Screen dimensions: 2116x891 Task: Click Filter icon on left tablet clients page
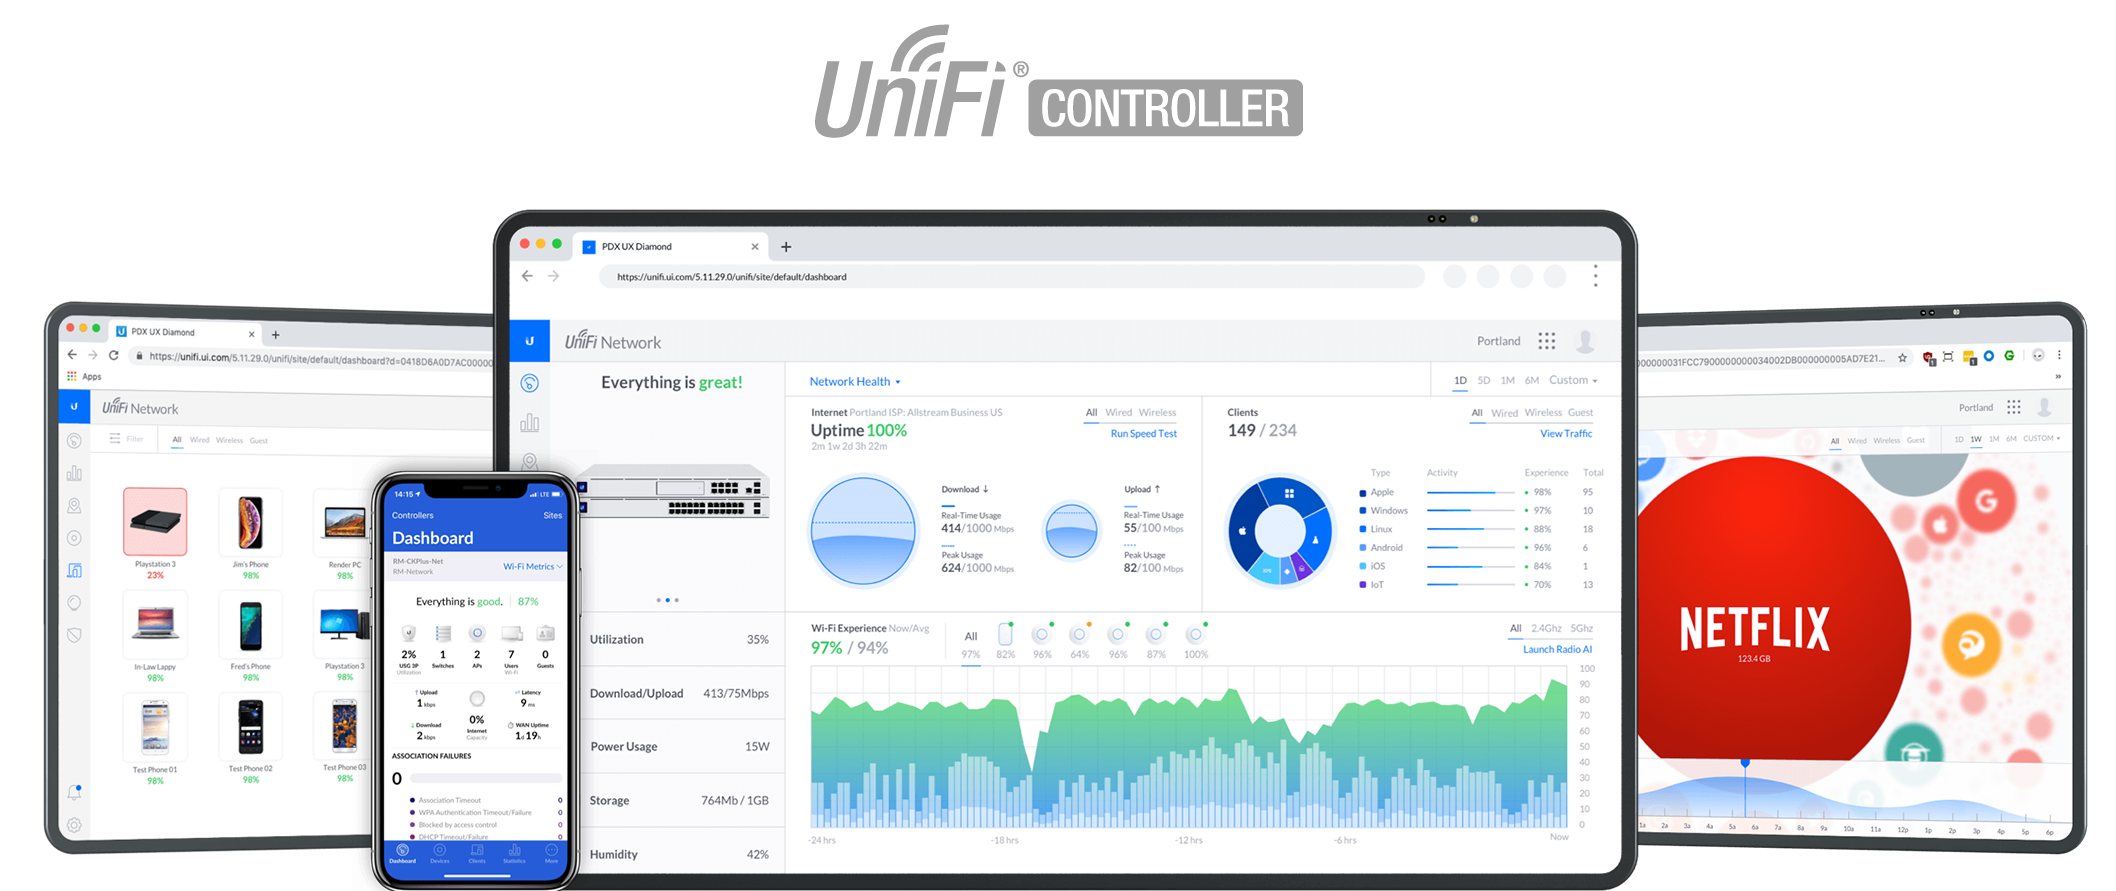click(x=116, y=438)
